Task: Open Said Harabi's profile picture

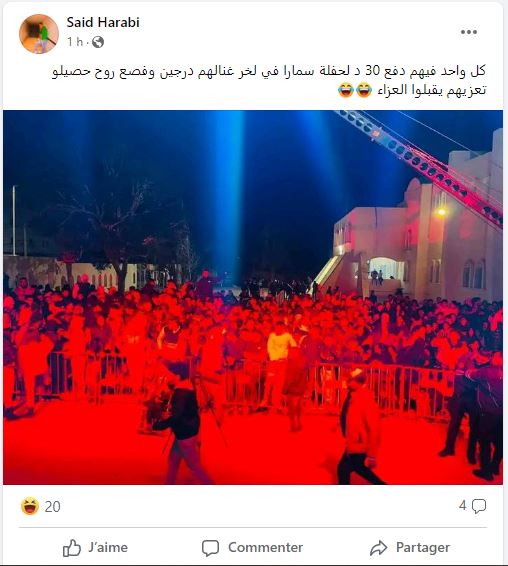Action: 39,34
